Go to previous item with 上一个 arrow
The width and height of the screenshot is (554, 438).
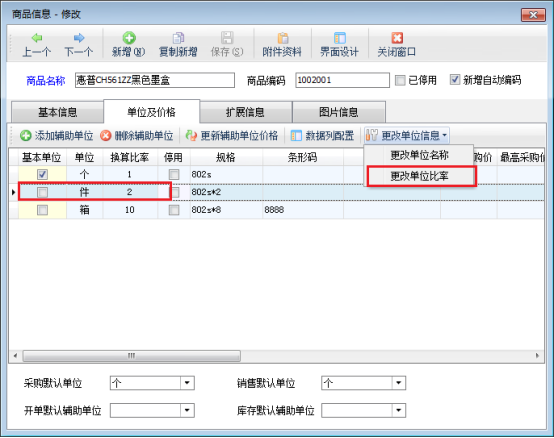(x=37, y=38)
